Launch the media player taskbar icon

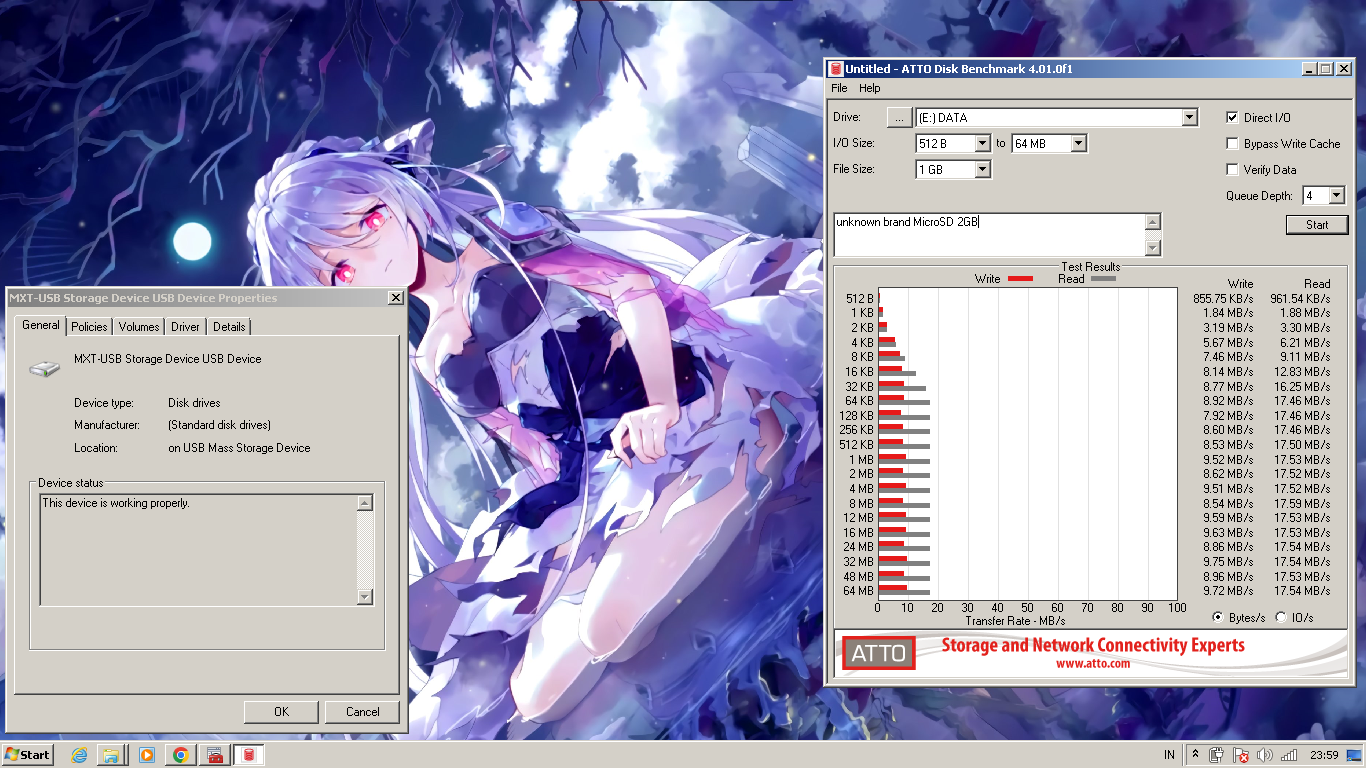pyautogui.click(x=147, y=755)
